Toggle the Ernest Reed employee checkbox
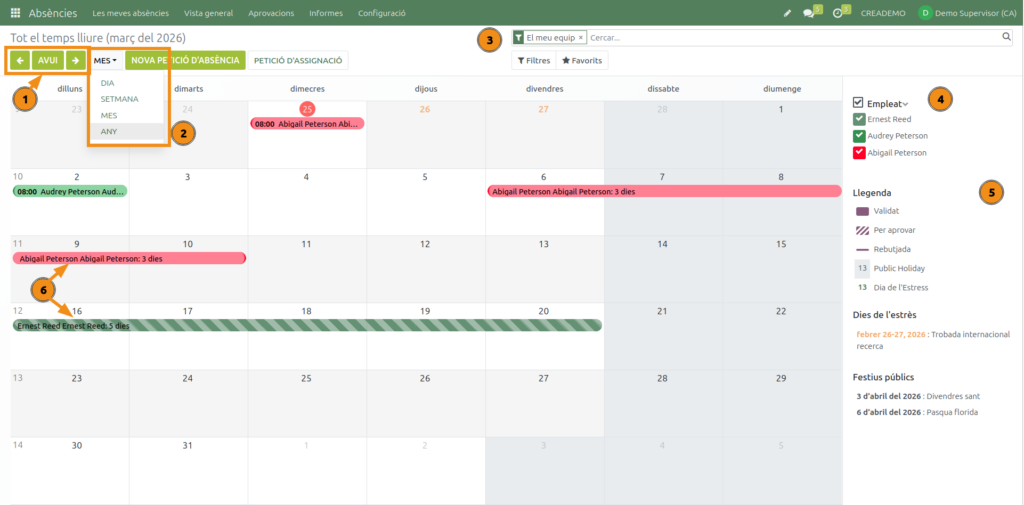 point(859,119)
